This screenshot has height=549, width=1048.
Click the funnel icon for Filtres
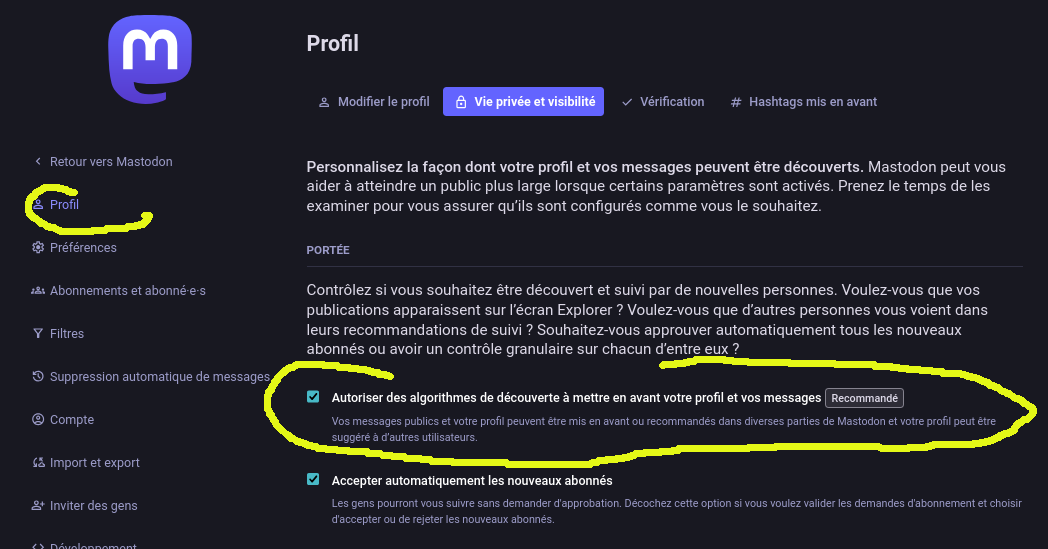click(38, 334)
